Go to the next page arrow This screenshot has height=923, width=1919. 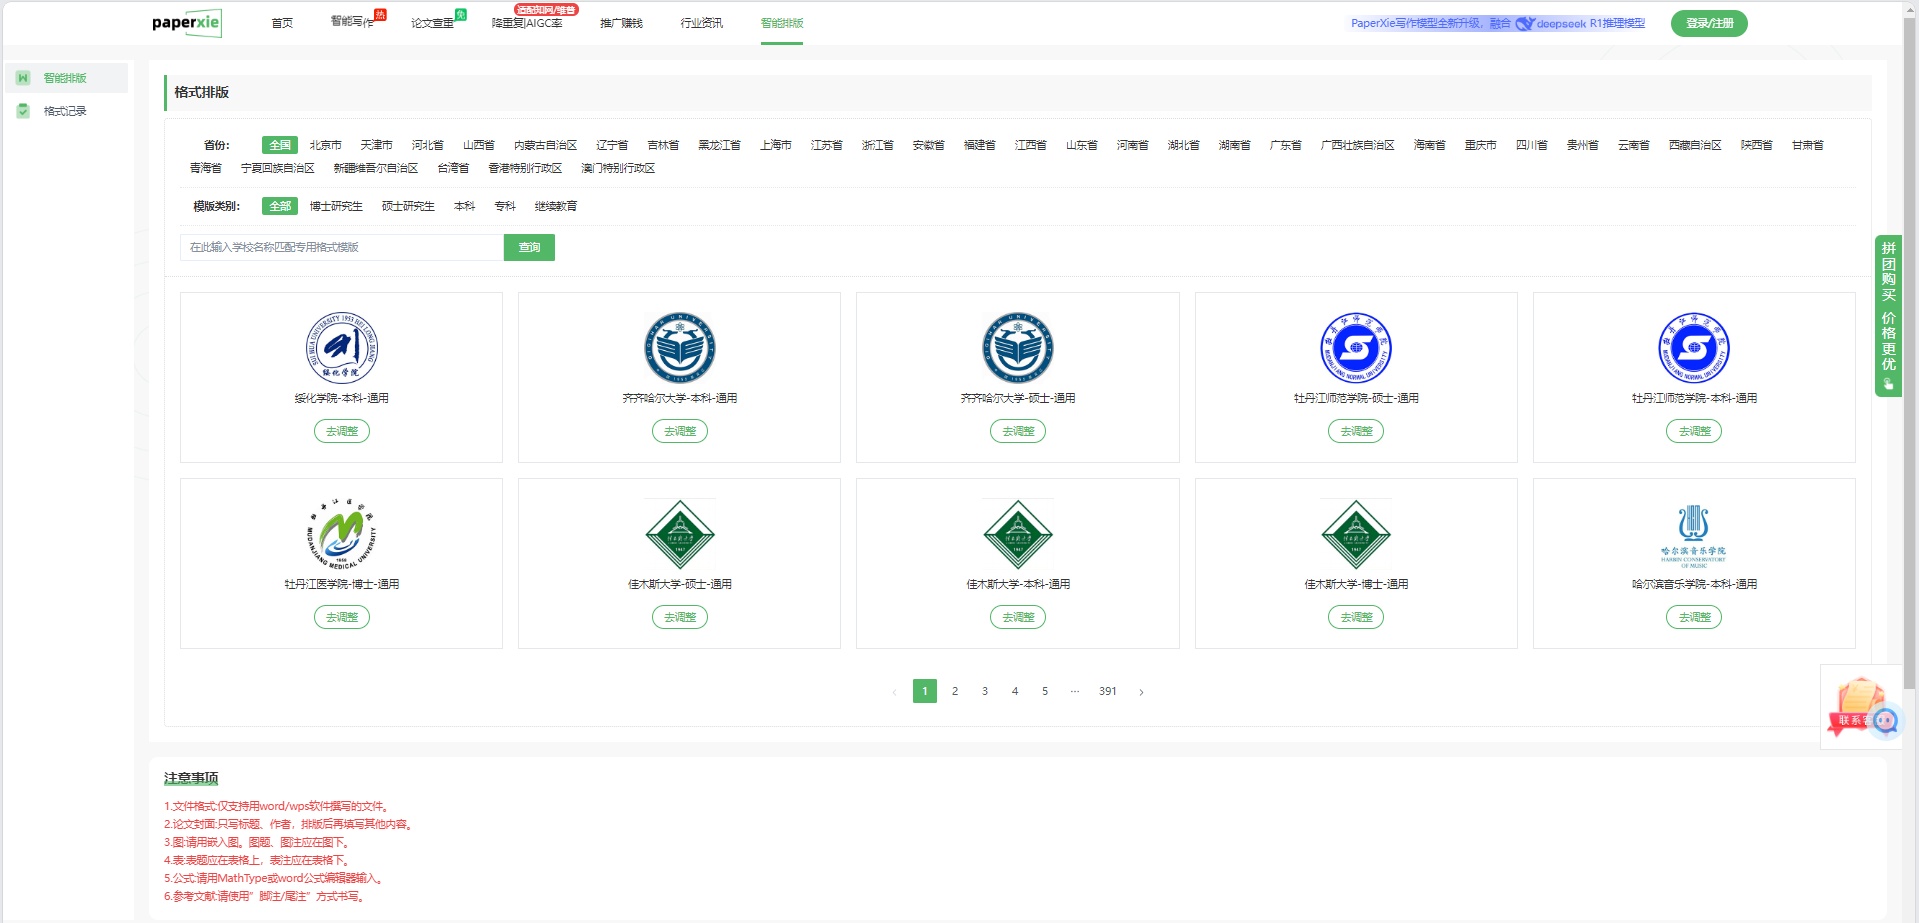1141,692
